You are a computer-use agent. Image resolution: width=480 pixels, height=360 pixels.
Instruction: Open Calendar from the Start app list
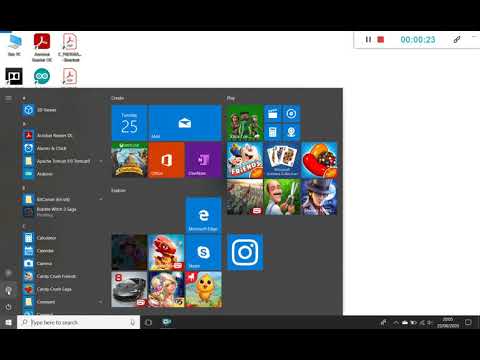coord(62,250)
